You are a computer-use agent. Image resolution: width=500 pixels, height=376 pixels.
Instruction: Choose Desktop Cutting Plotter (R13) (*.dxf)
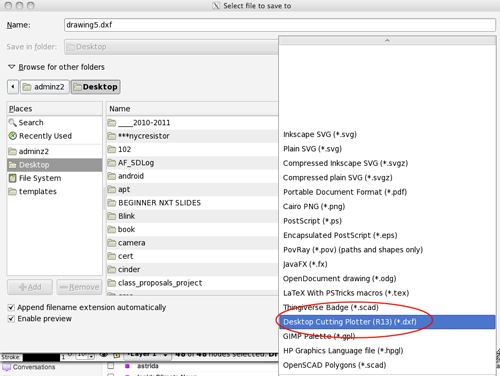(x=387, y=322)
